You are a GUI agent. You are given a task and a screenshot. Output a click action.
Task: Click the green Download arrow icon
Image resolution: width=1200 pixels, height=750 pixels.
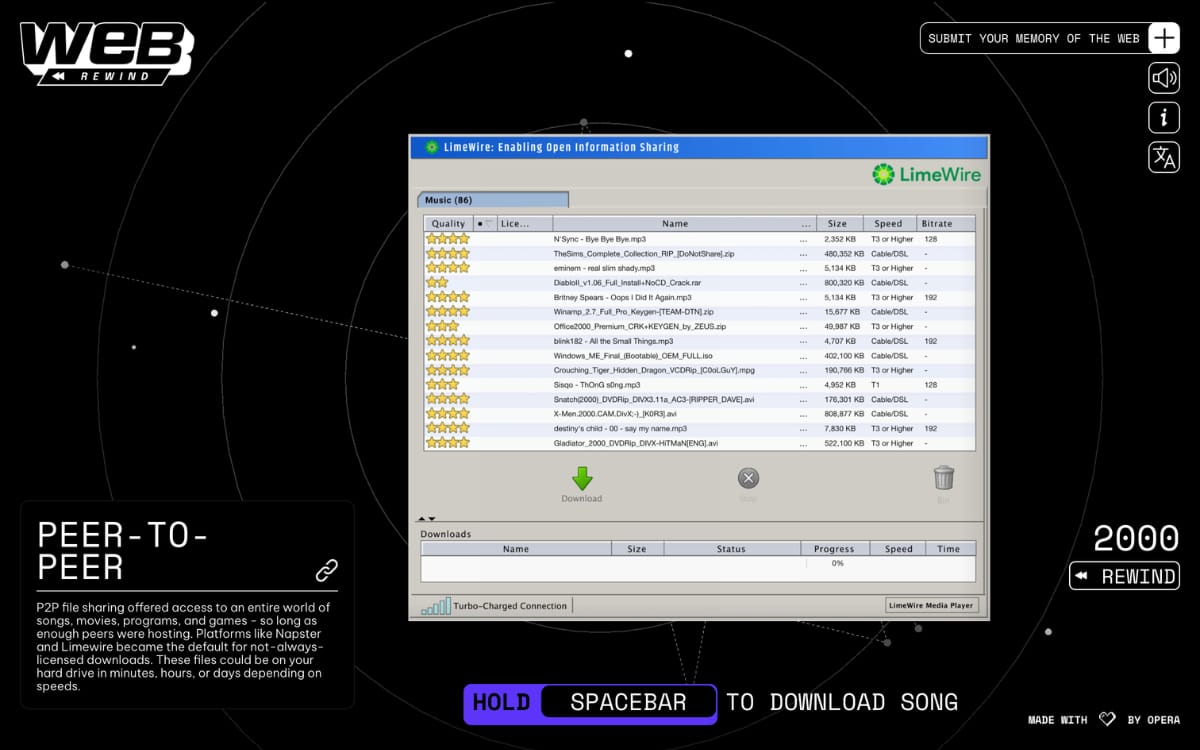click(582, 478)
